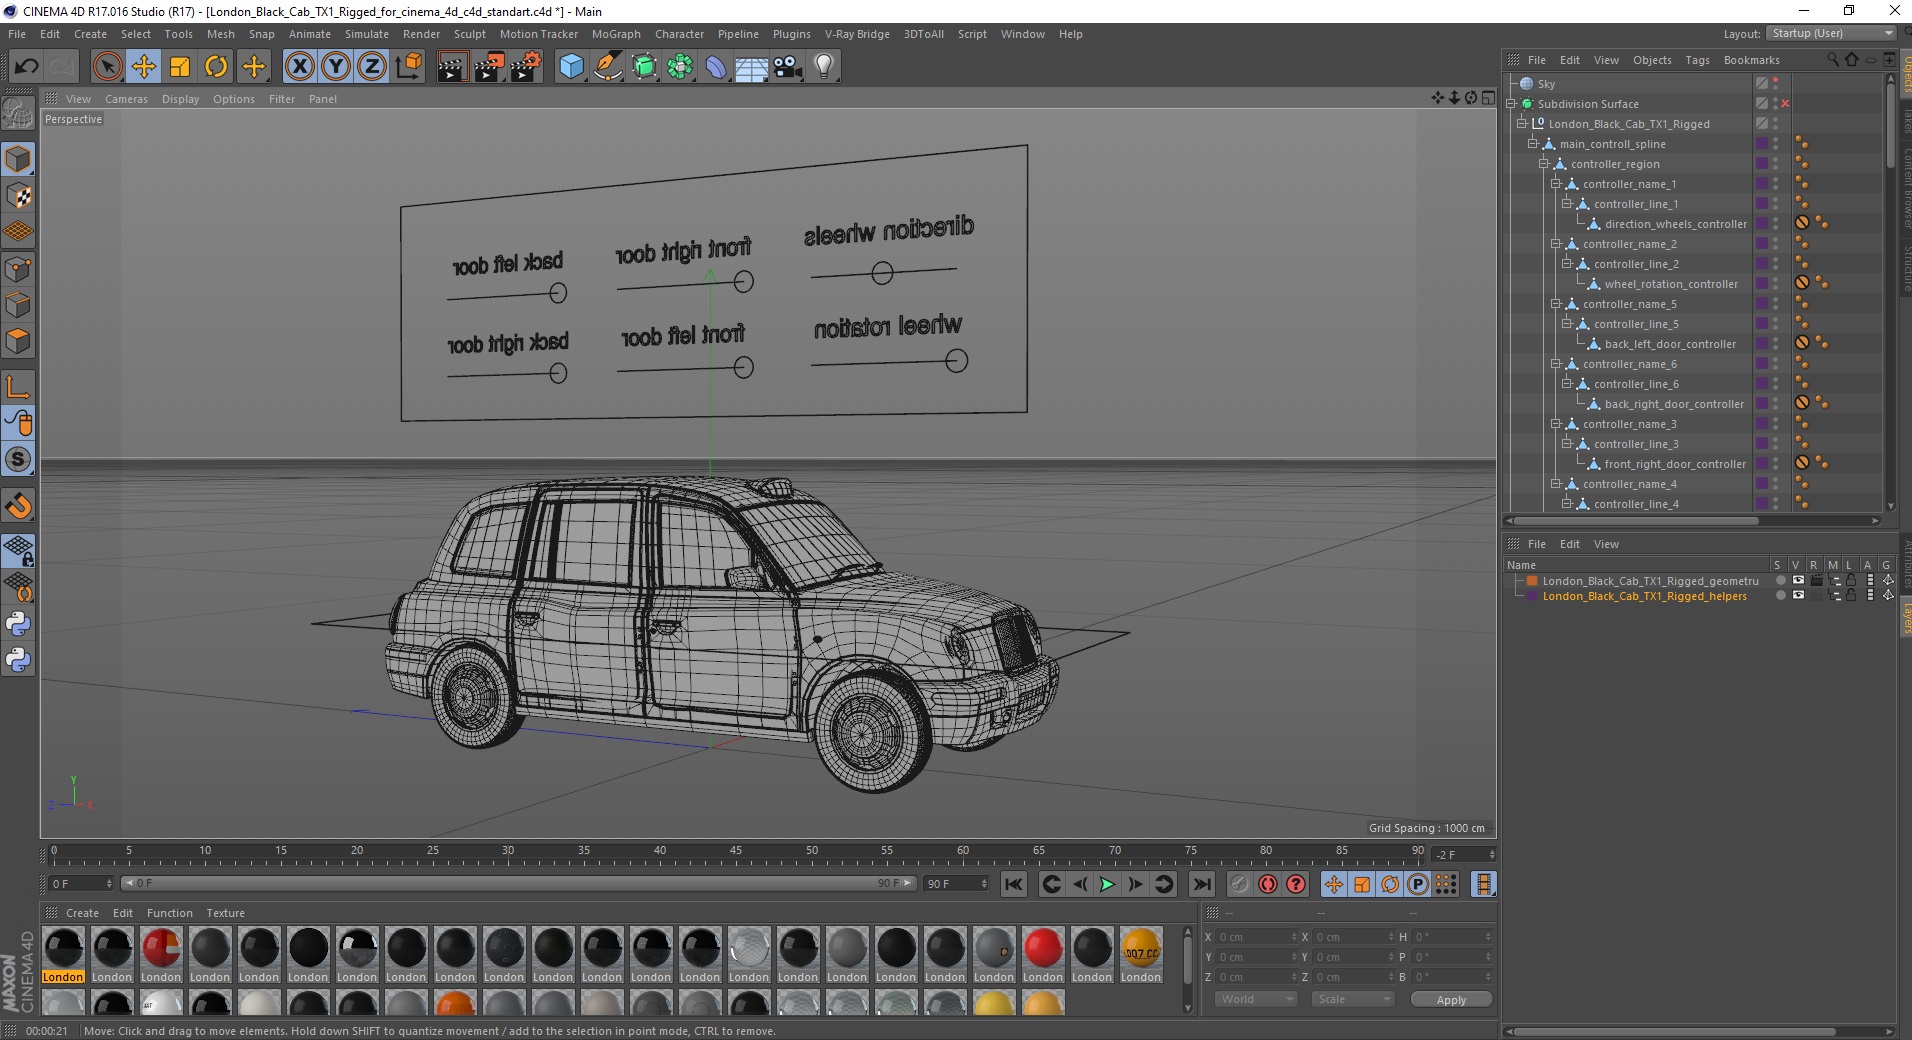The height and width of the screenshot is (1040, 1912).
Task: Add a Floor environment object icon
Action: (x=752, y=67)
